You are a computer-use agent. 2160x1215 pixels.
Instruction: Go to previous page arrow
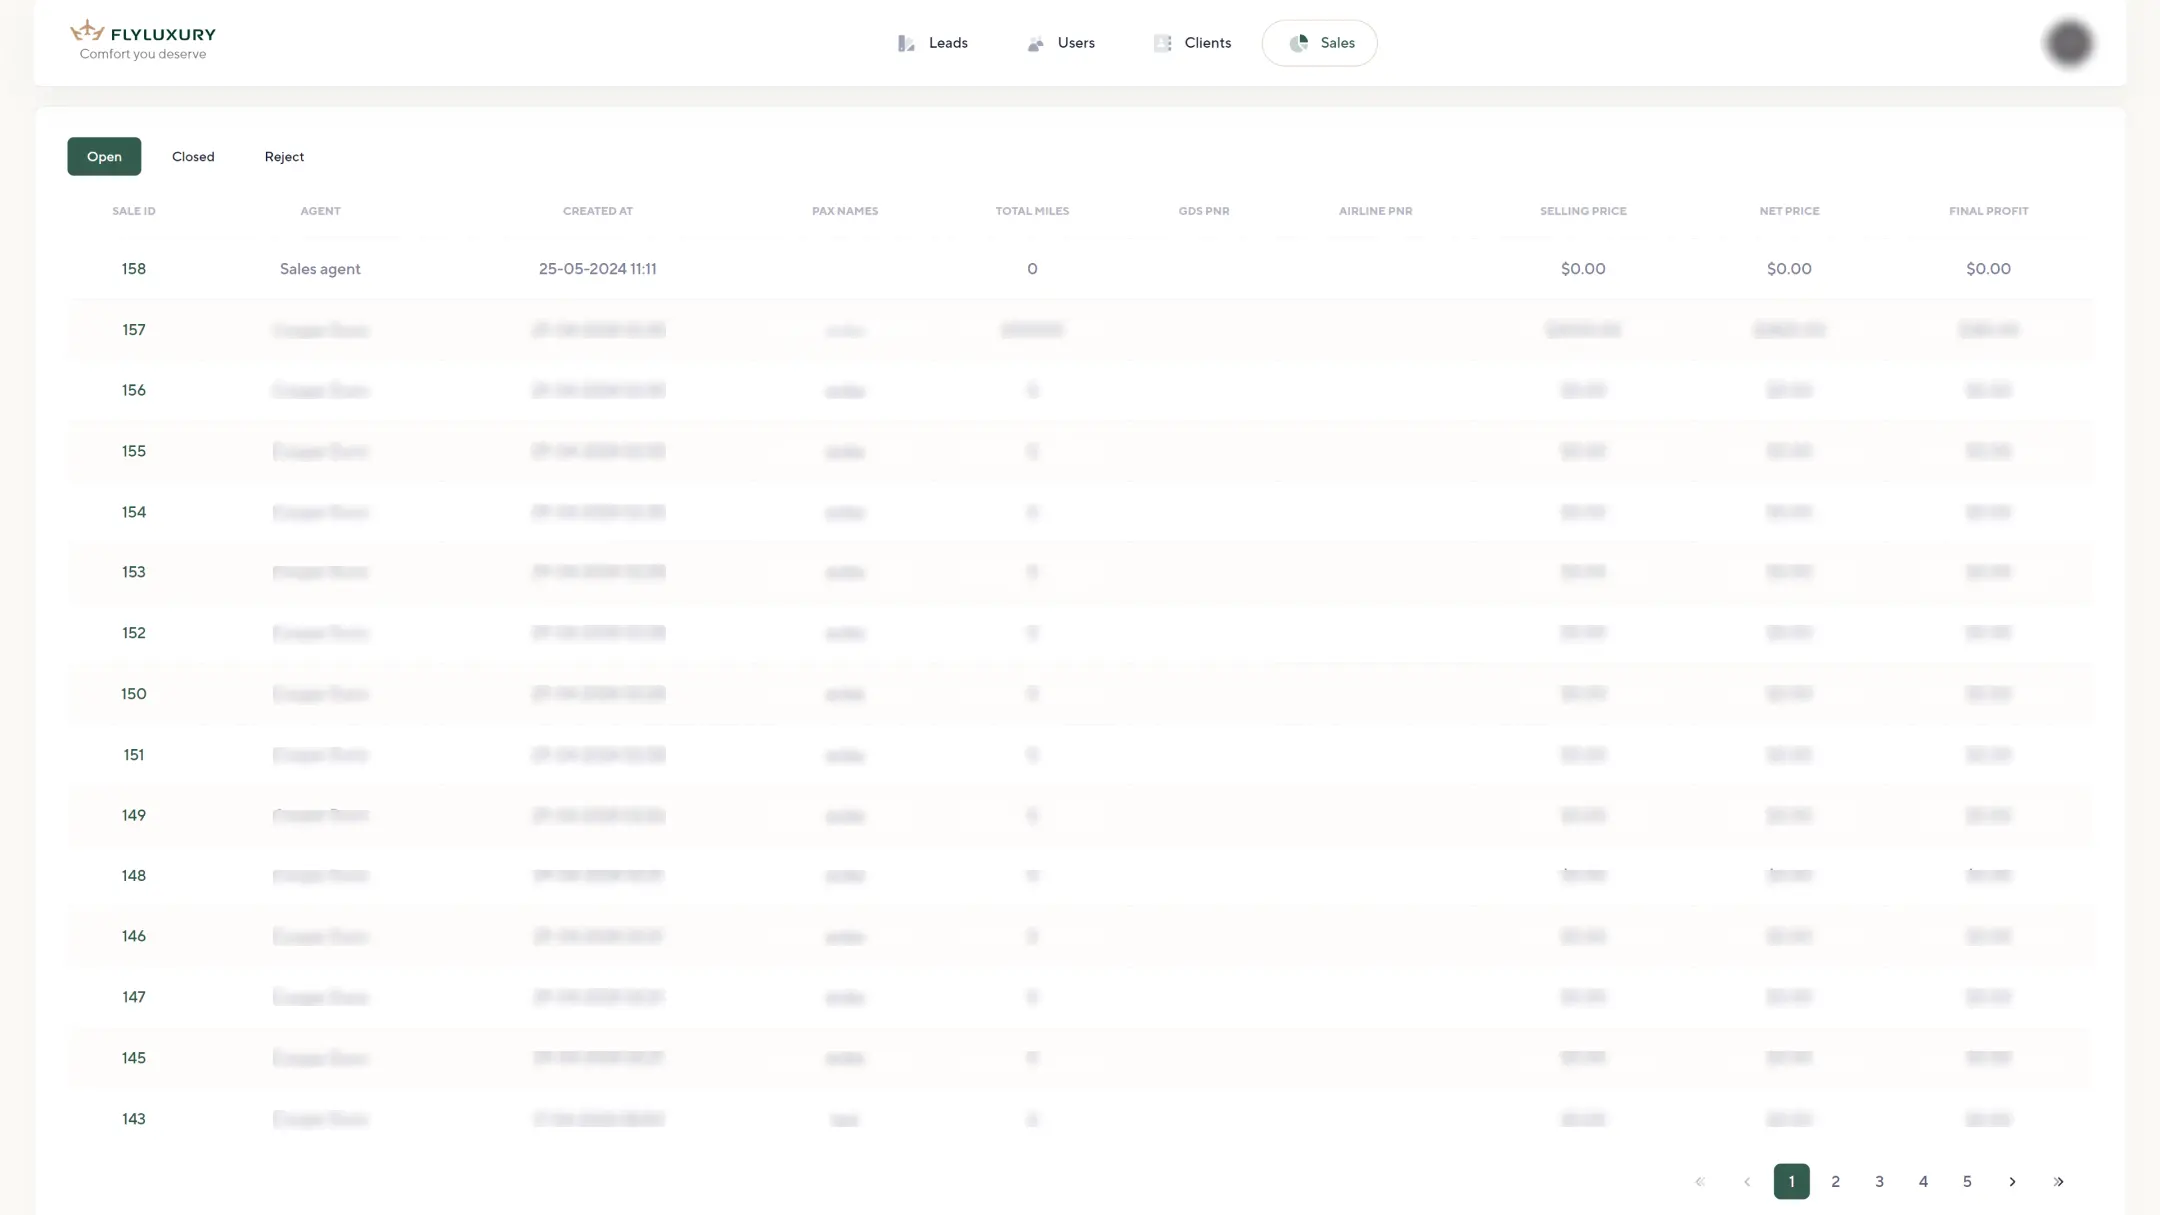pyautogui.click(x=1746, y=1181)
